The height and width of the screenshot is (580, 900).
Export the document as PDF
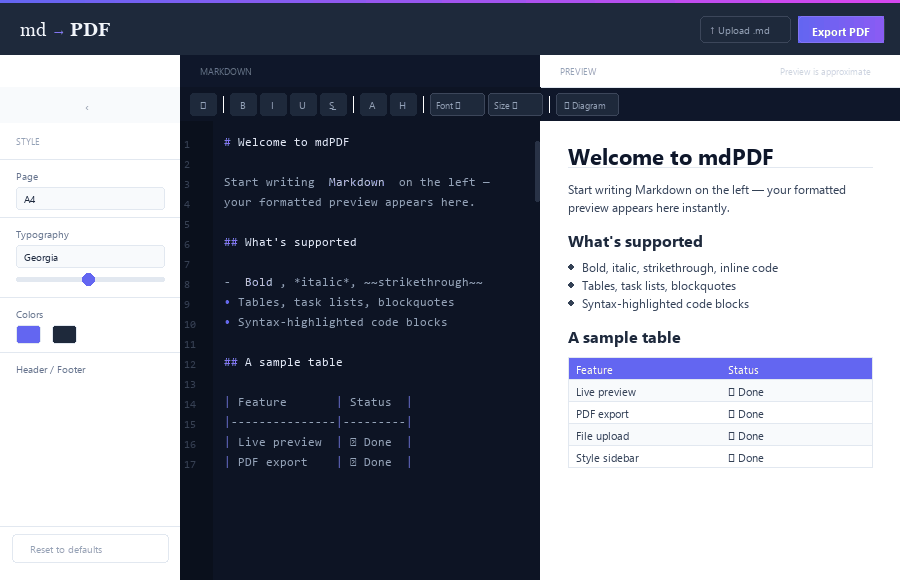[x=840, y=29]
